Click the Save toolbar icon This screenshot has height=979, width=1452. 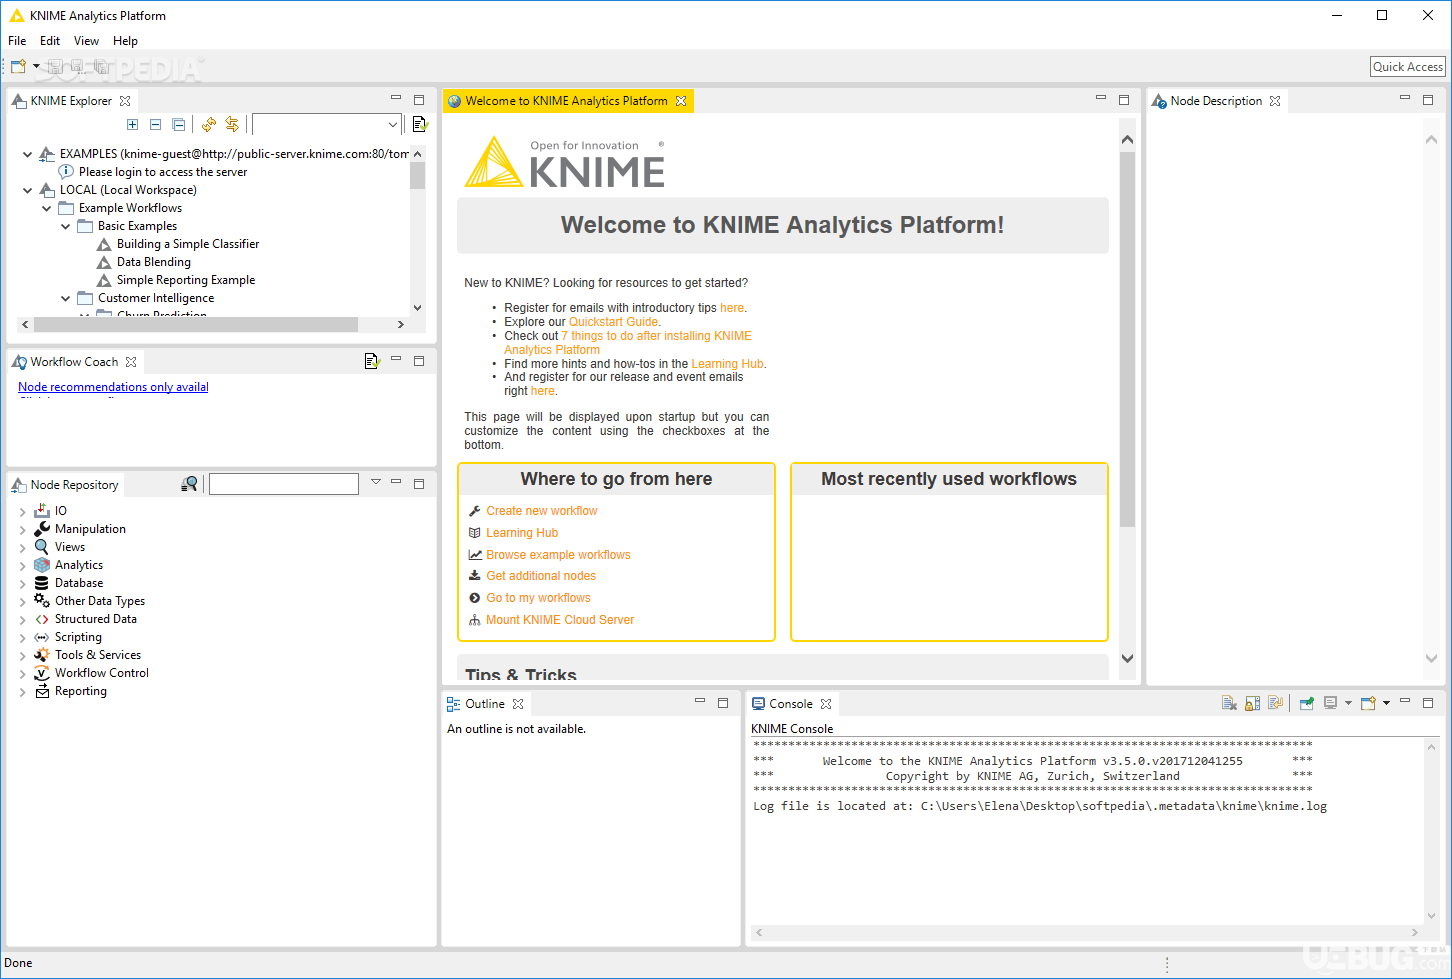[55, 66]
